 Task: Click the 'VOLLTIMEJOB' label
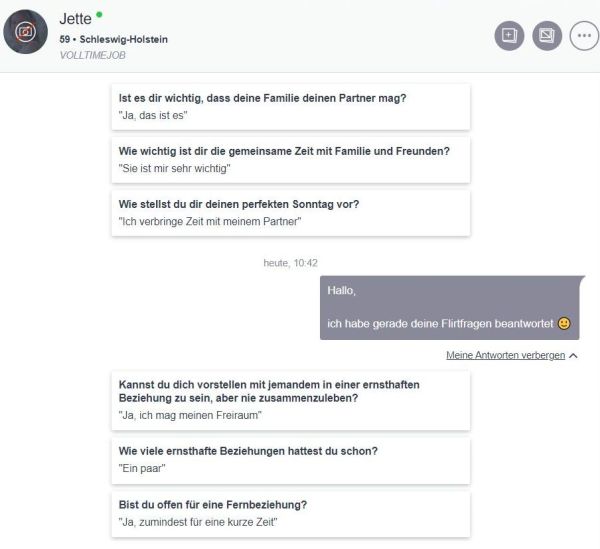94,57
